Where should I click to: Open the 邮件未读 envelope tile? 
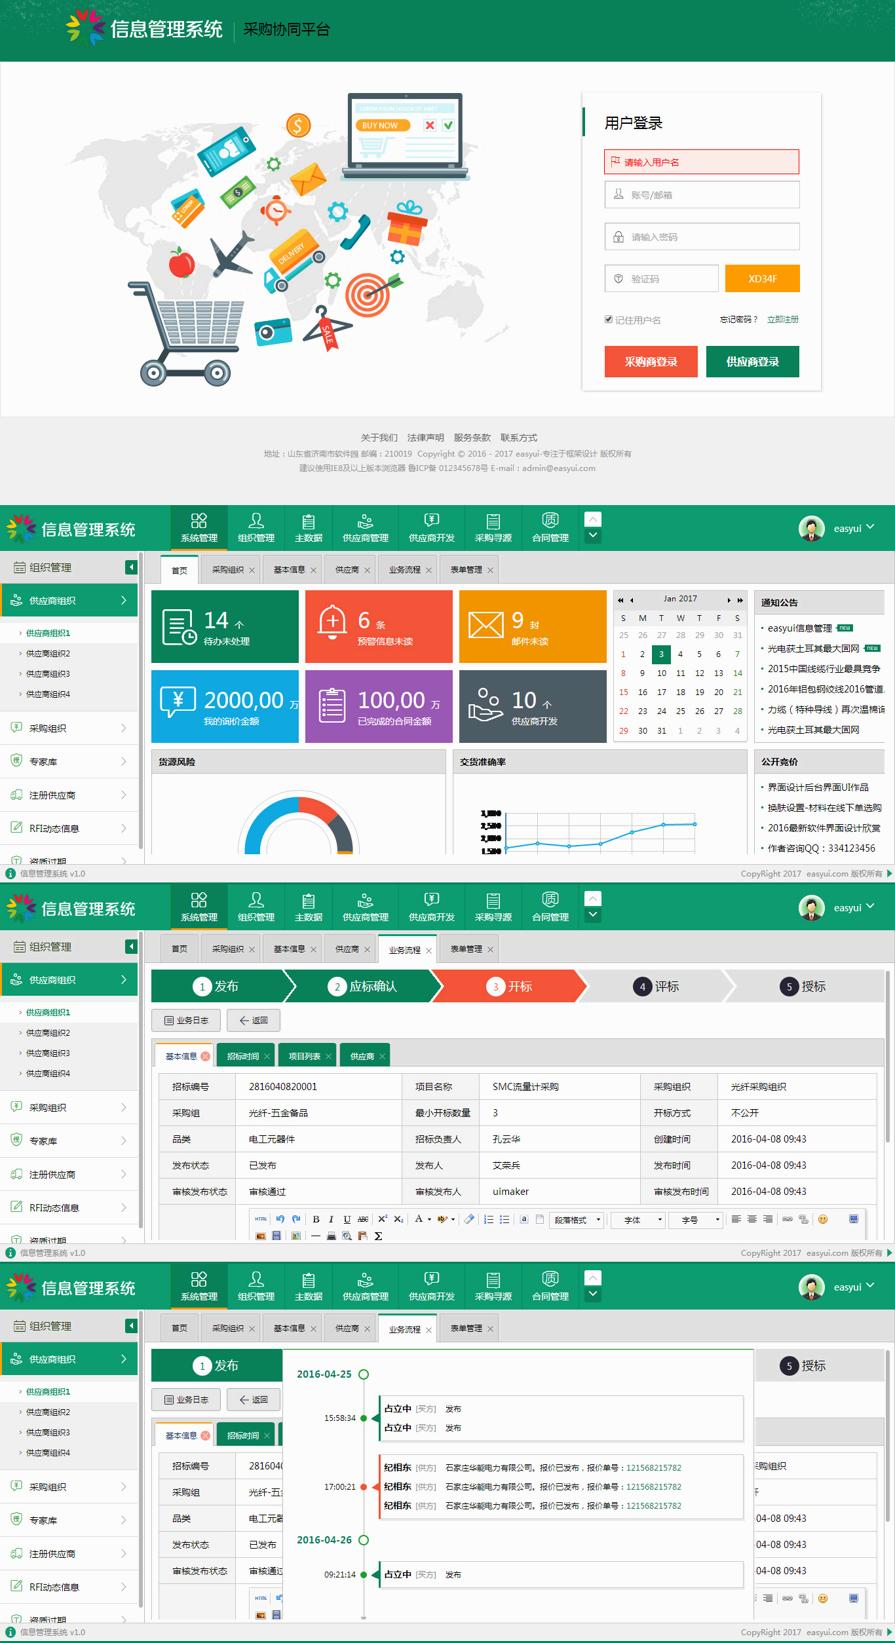click(x=532, y=626)
